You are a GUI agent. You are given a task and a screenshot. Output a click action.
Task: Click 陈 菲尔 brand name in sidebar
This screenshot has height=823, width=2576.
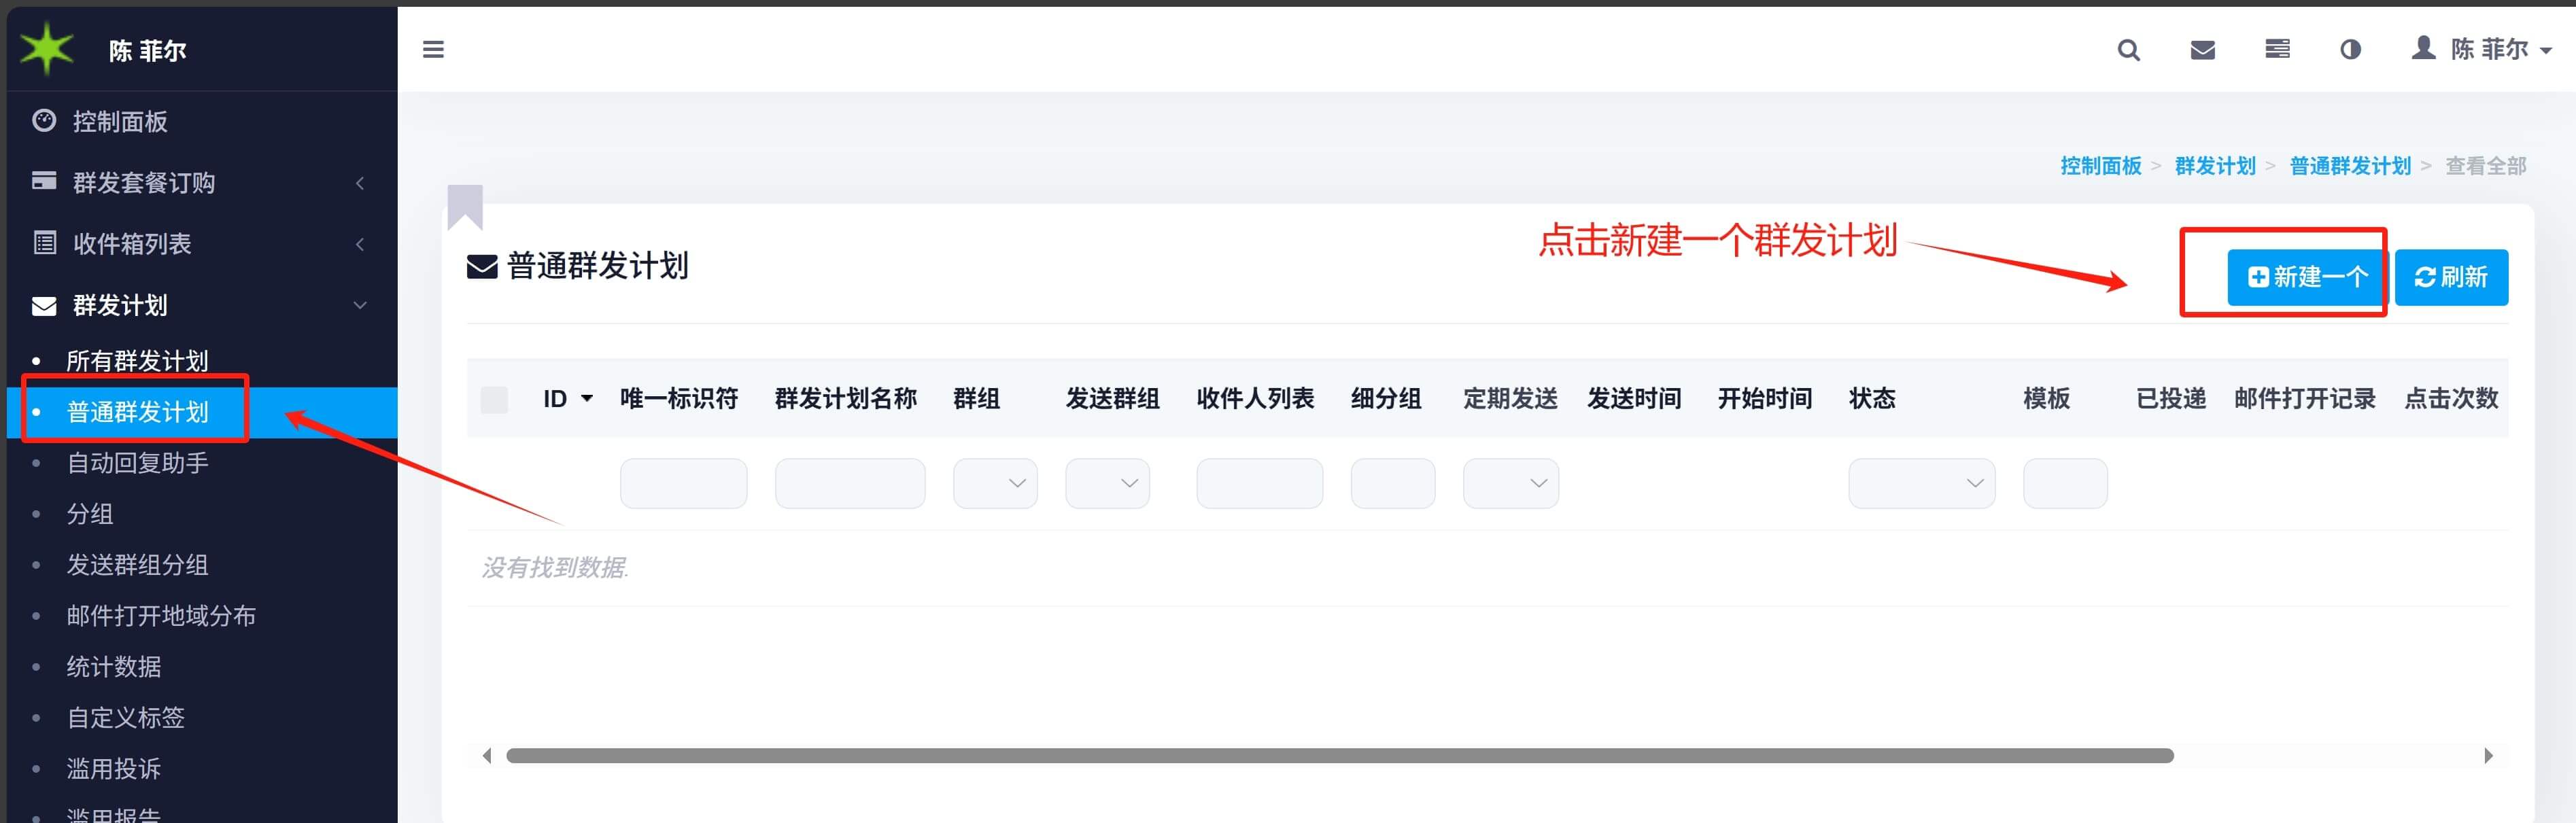(x=148, y=51)
